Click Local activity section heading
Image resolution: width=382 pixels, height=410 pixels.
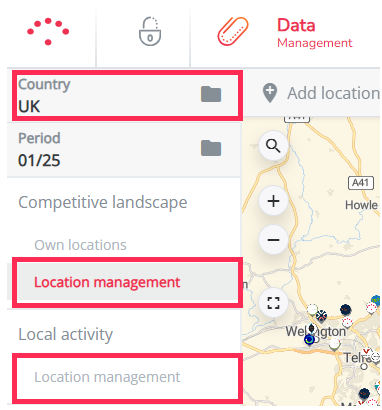[x=66, y=334]
